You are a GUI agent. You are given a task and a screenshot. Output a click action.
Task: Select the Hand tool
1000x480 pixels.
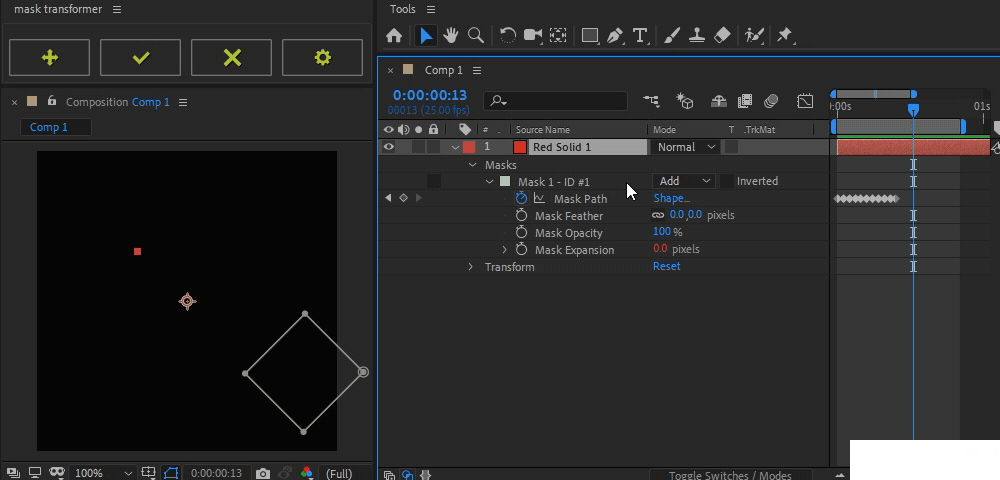[x=451, y=35]
